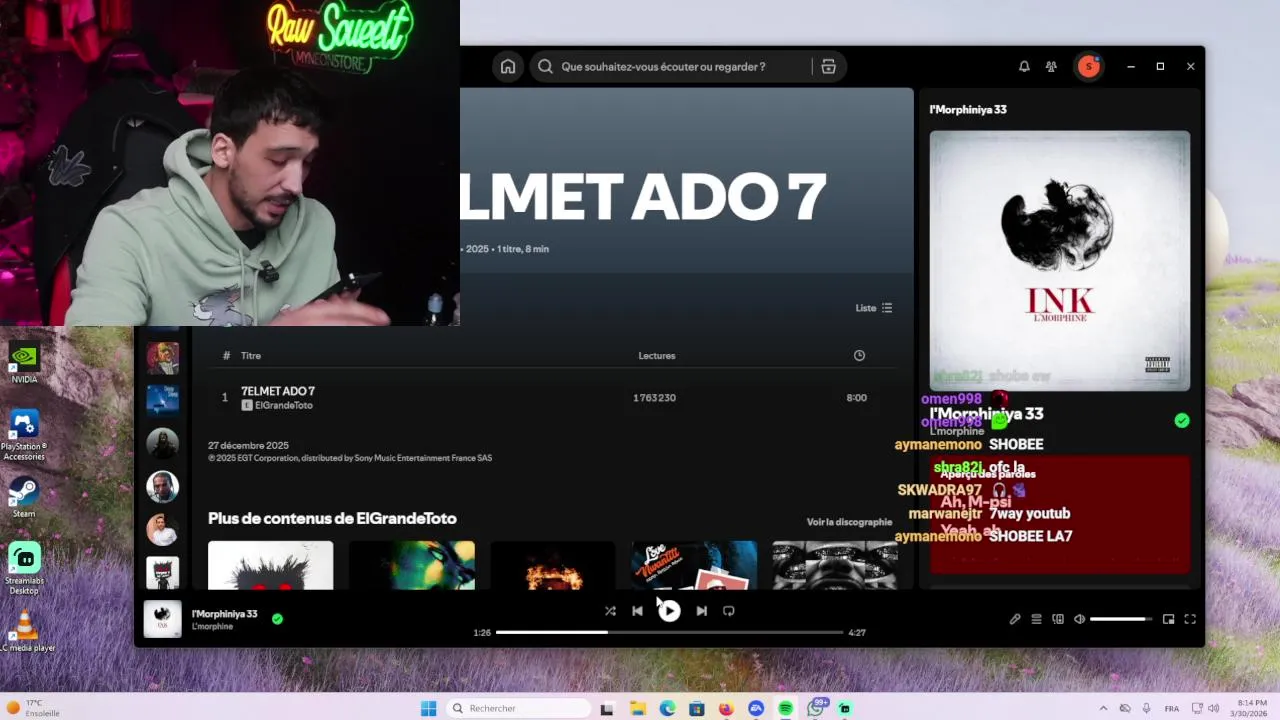Skip to the next track
Screen dimensions: 1280x720
701,611
